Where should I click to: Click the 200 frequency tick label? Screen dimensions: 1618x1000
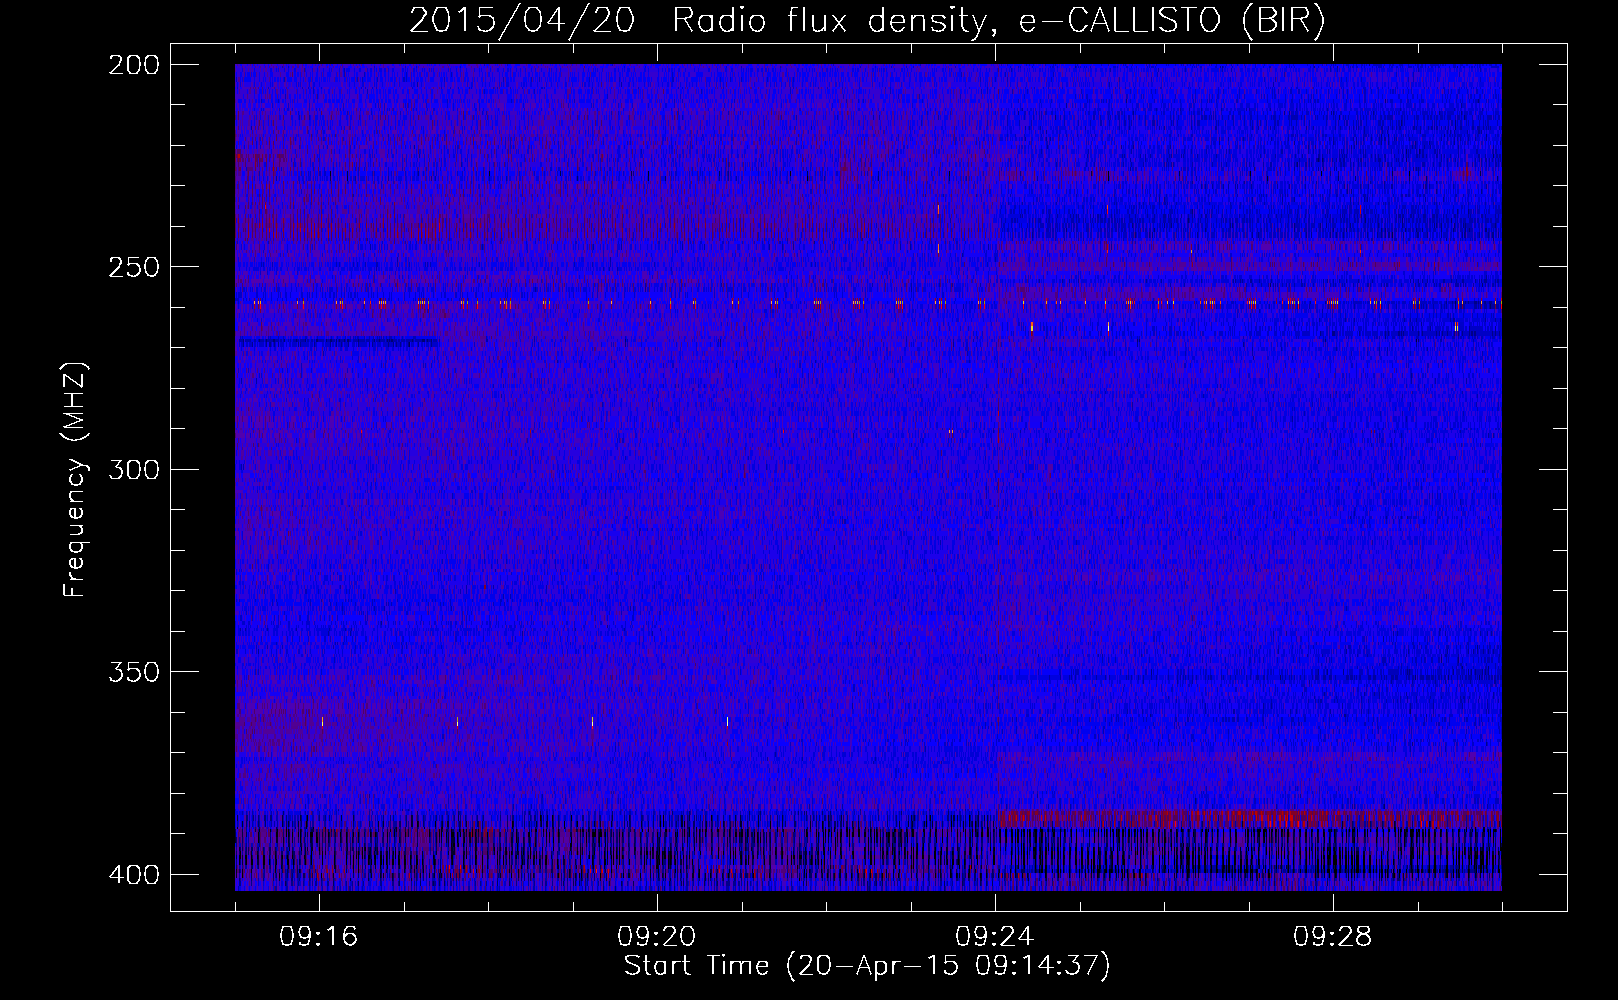pos(134,65)
